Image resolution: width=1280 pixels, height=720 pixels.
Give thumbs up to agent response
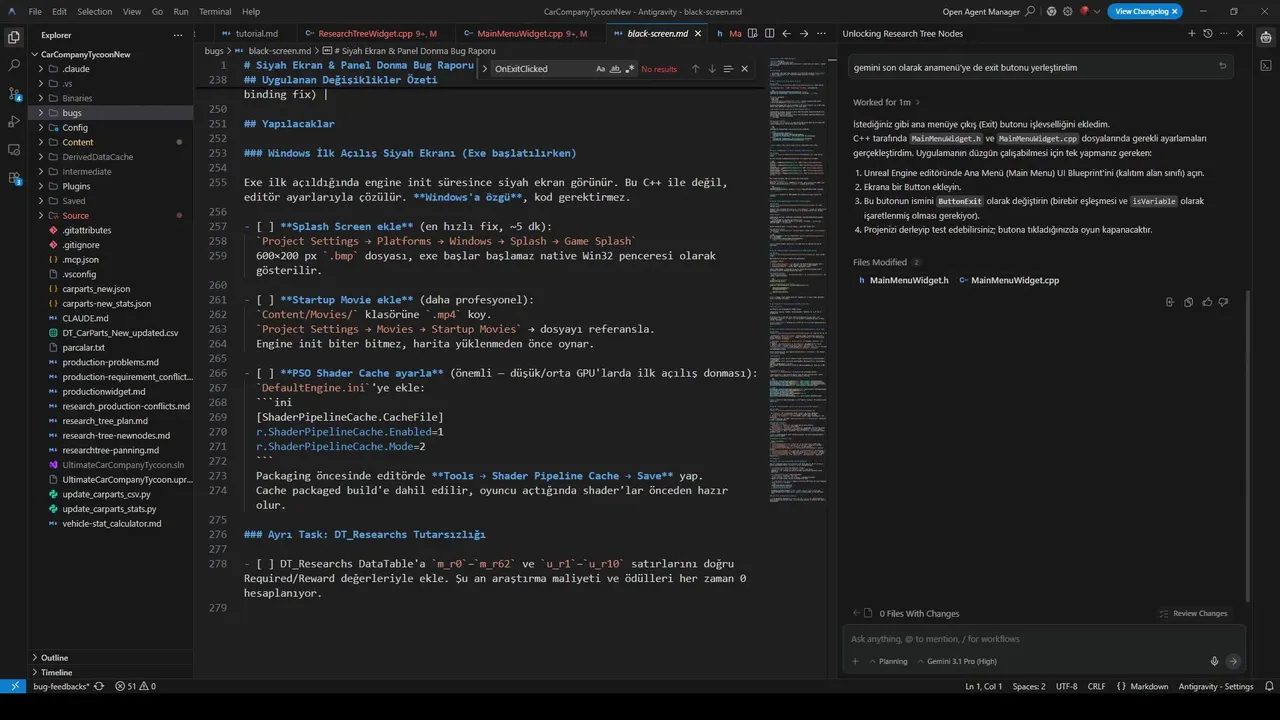pyautogui.click(x=1207, y=302)
